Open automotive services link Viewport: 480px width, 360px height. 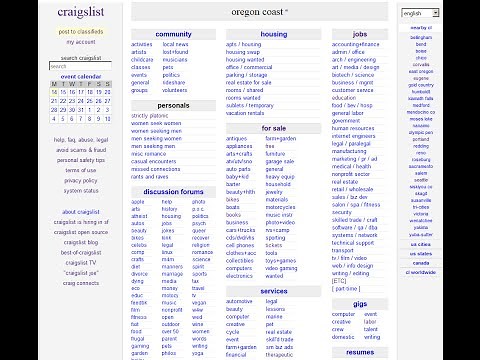pyautogui.click(x=239, y=301)
